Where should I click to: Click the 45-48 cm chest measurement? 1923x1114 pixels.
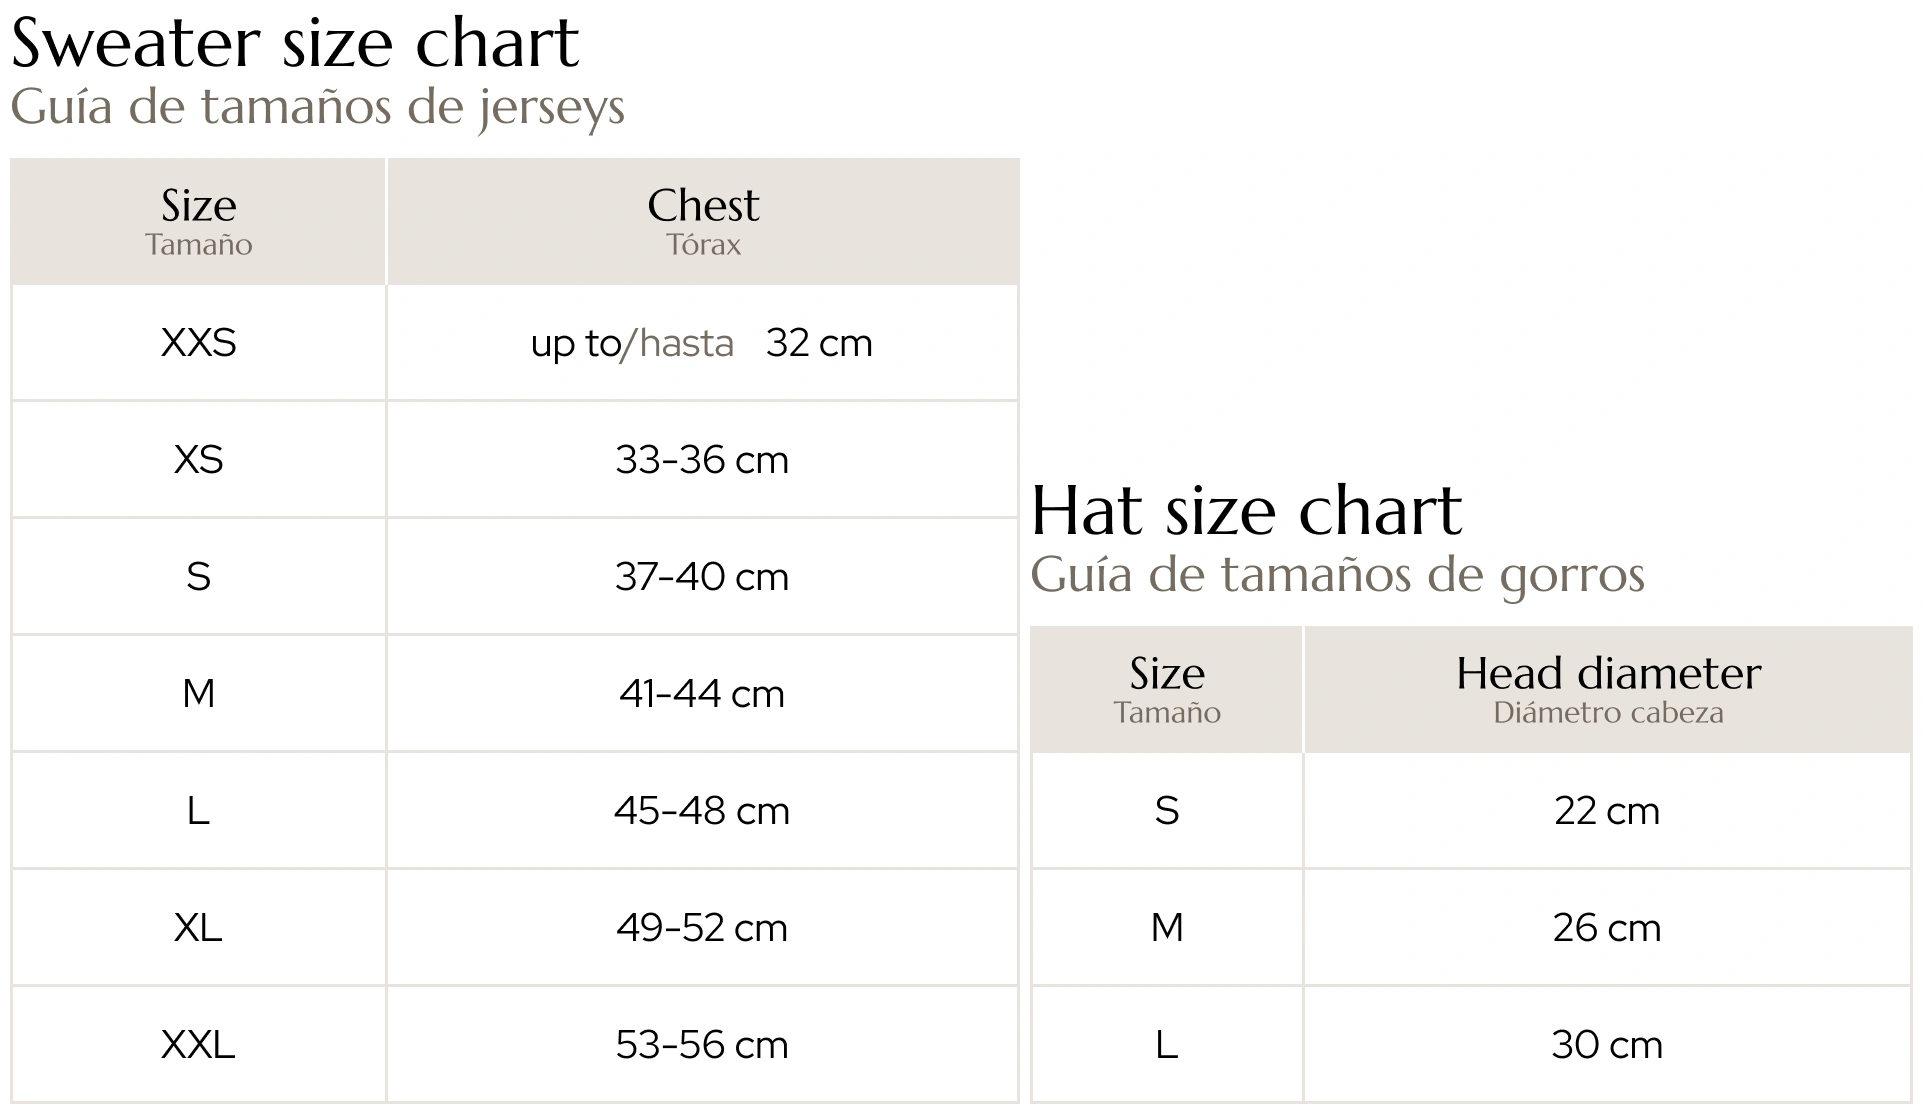pos(702,811)
